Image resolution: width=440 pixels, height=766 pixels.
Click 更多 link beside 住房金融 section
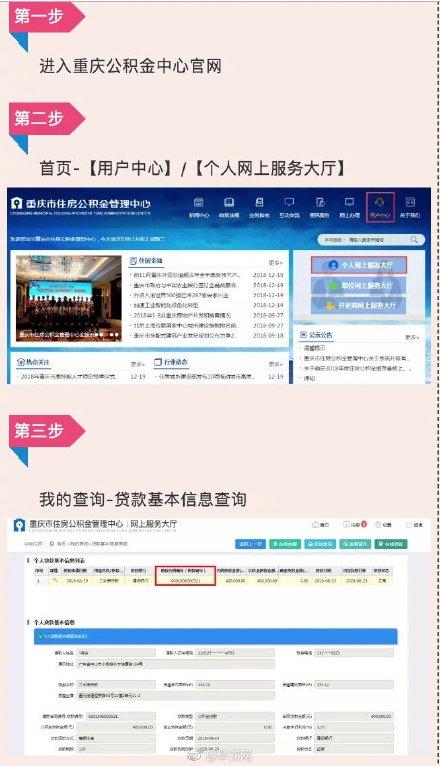pyautogui.click(x=275, y=262)
